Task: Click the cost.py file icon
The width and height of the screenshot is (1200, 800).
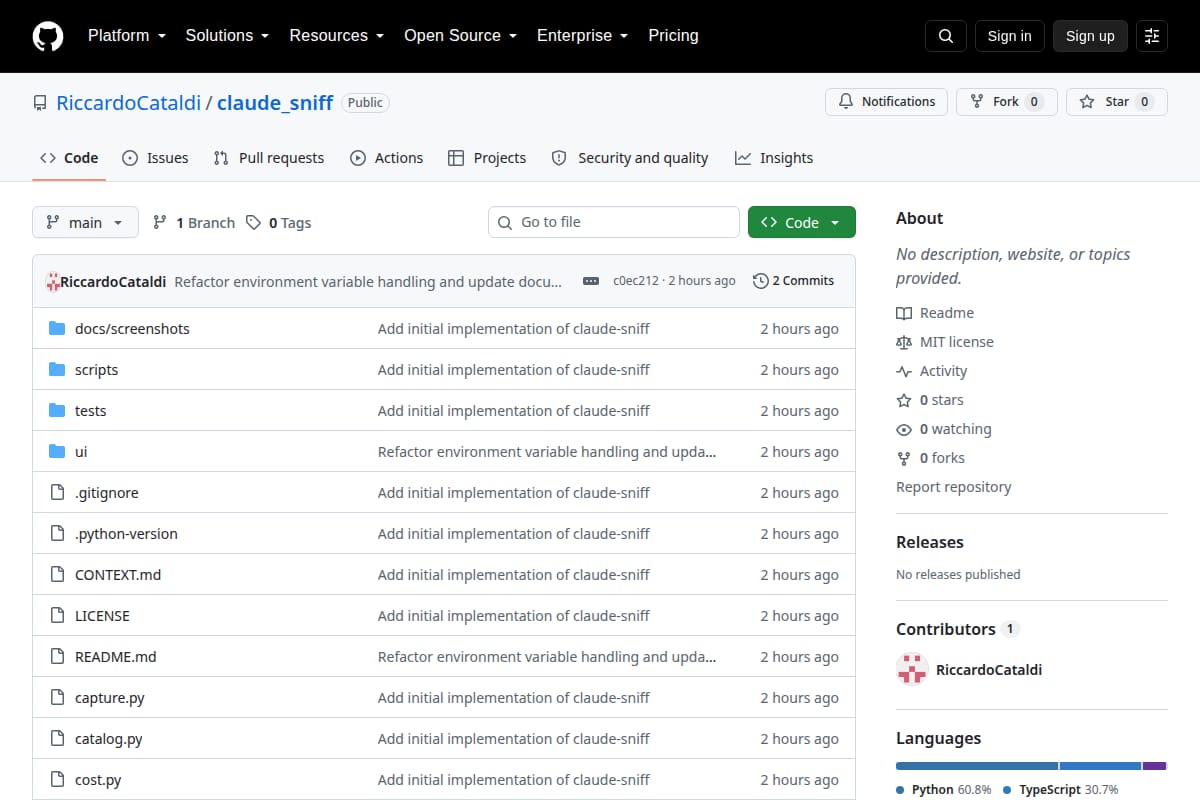Action: (57, 780)
